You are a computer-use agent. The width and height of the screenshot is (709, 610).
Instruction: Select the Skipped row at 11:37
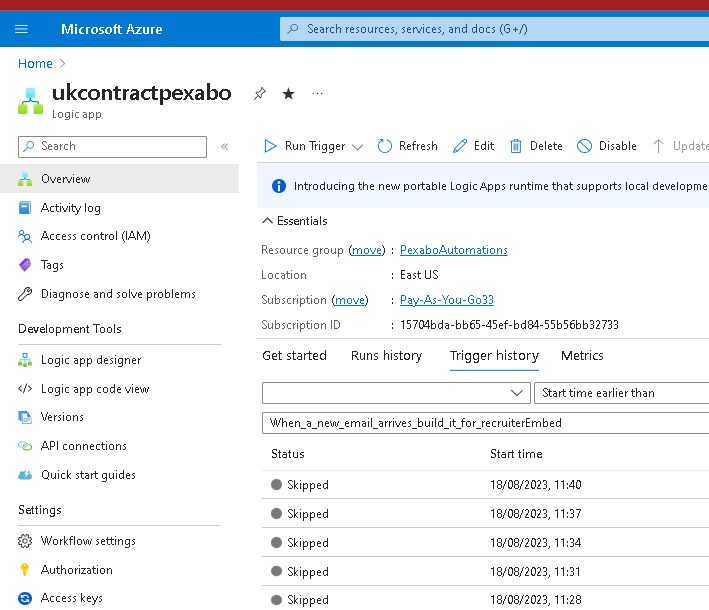tap(486, 514)
